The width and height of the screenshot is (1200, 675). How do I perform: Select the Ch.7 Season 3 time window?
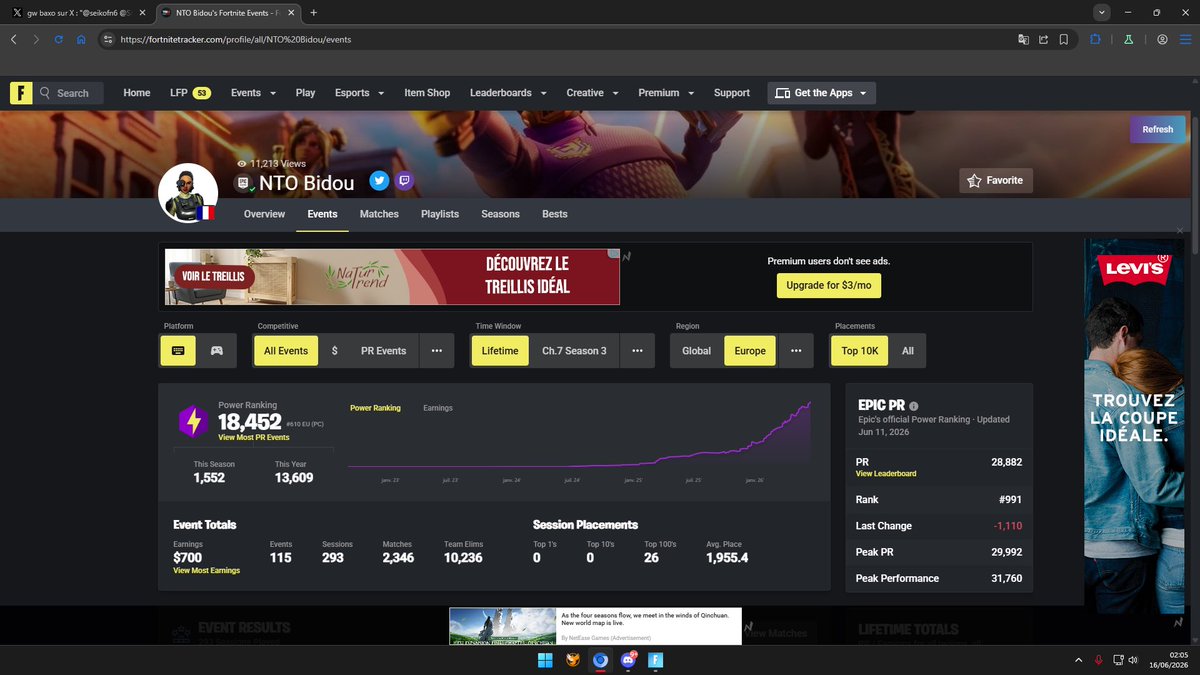pyautogui.click(x=574, y=351)
